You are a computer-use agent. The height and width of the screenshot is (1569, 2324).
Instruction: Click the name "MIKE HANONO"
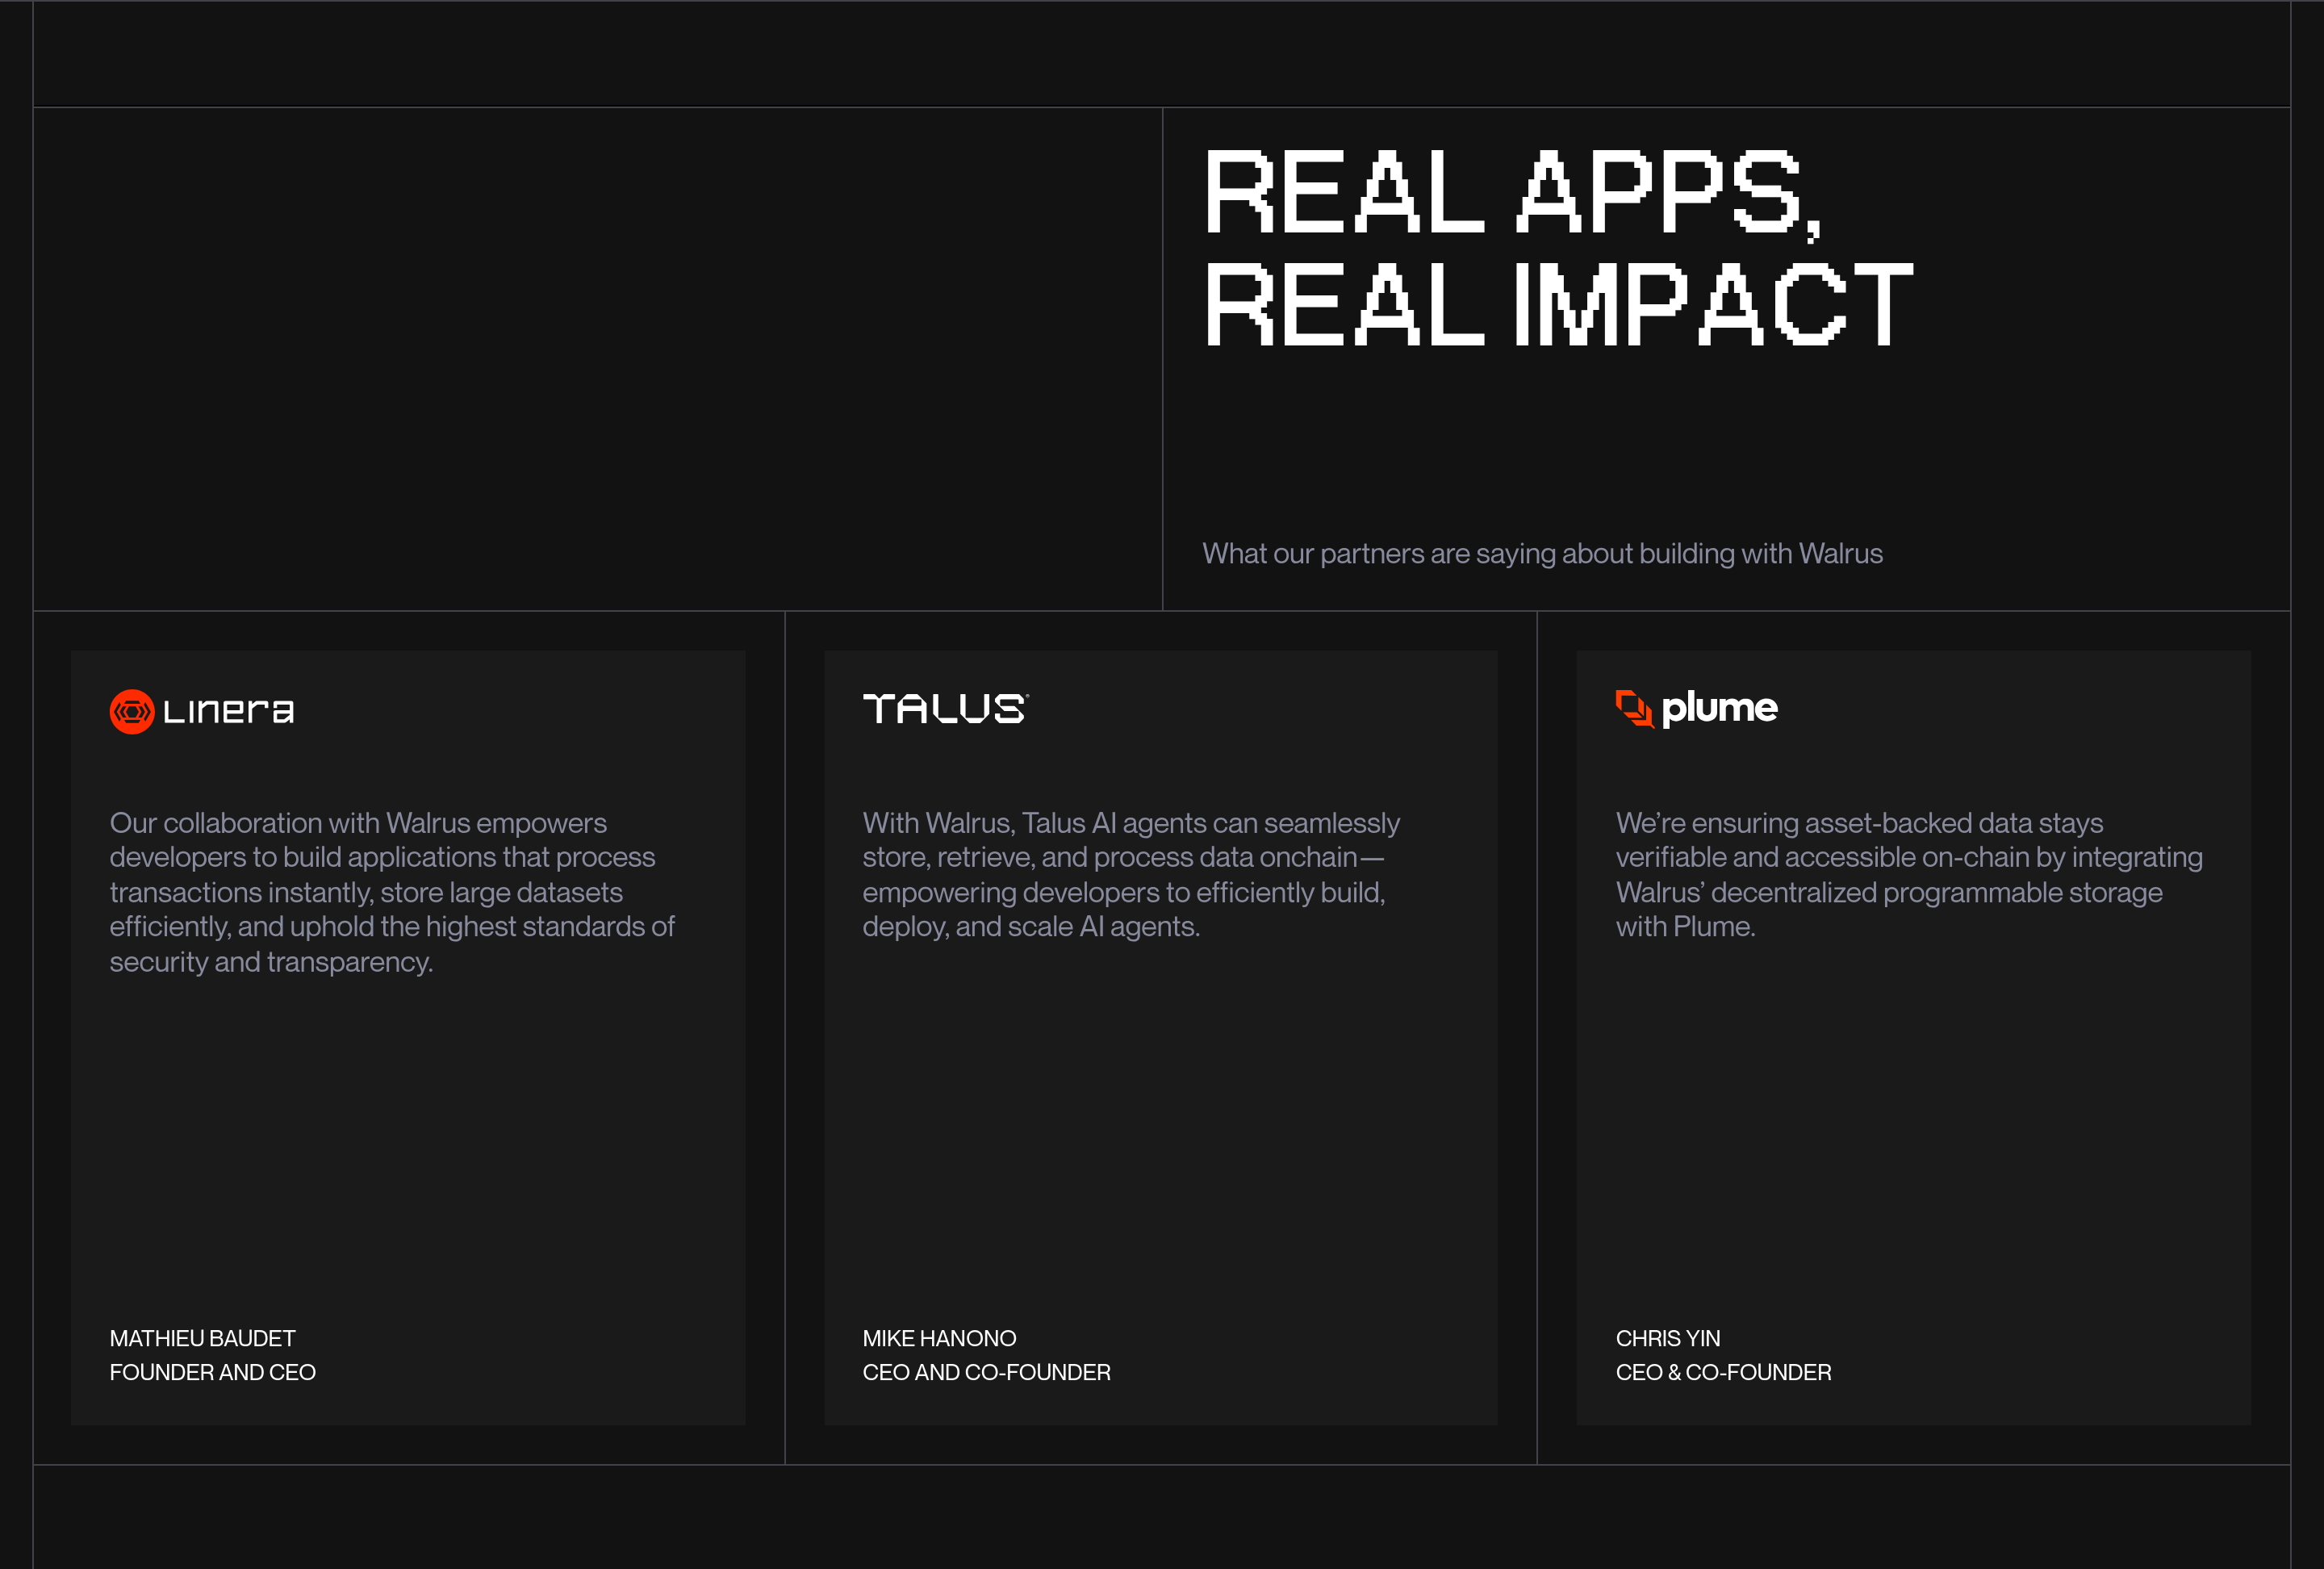coord(939,1338)
